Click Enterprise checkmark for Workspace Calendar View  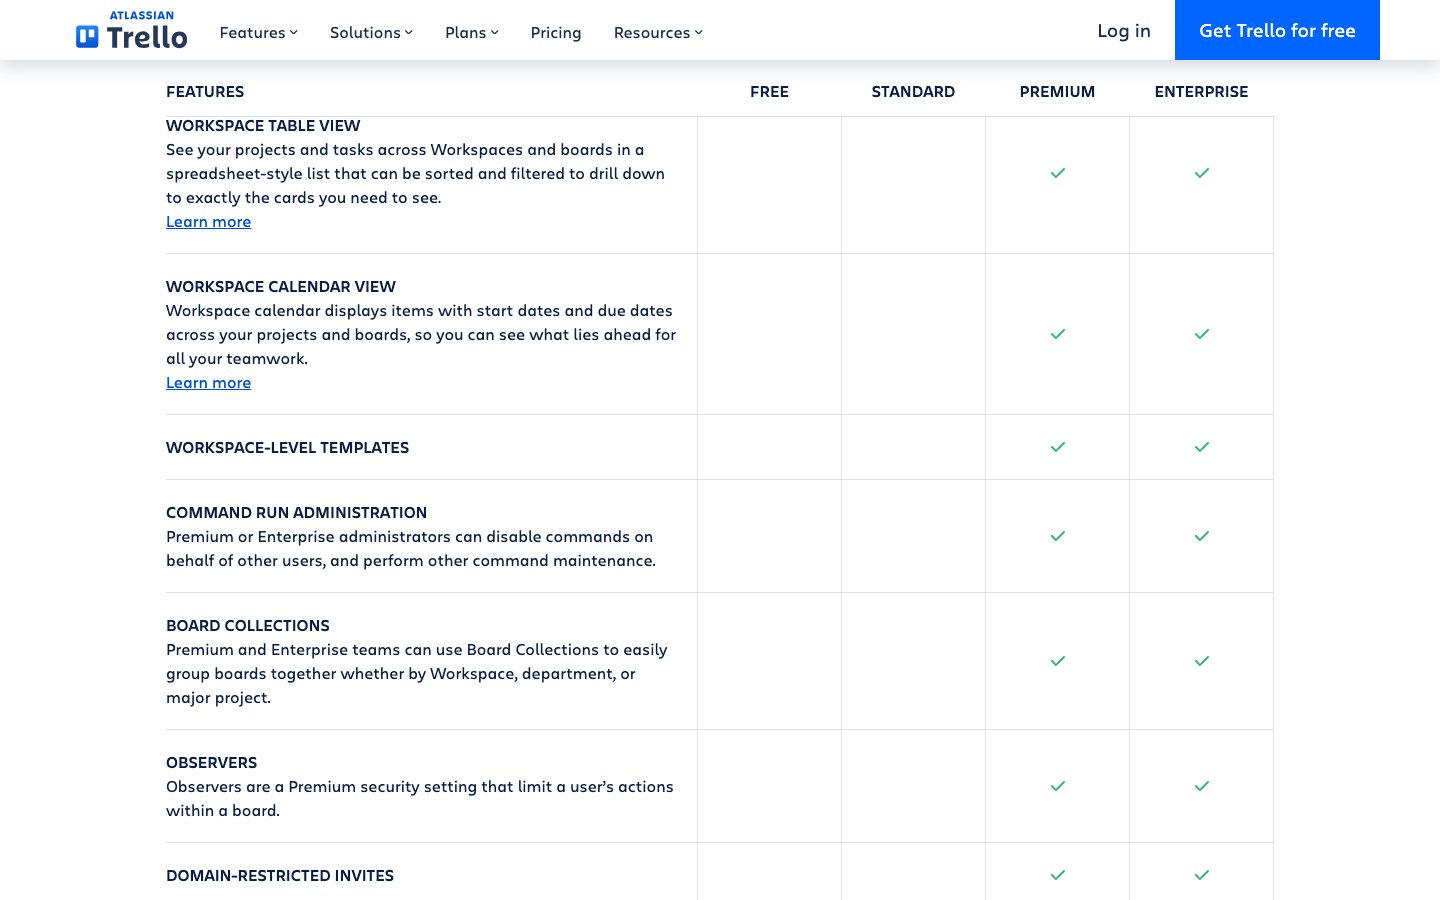point(1201,334)
